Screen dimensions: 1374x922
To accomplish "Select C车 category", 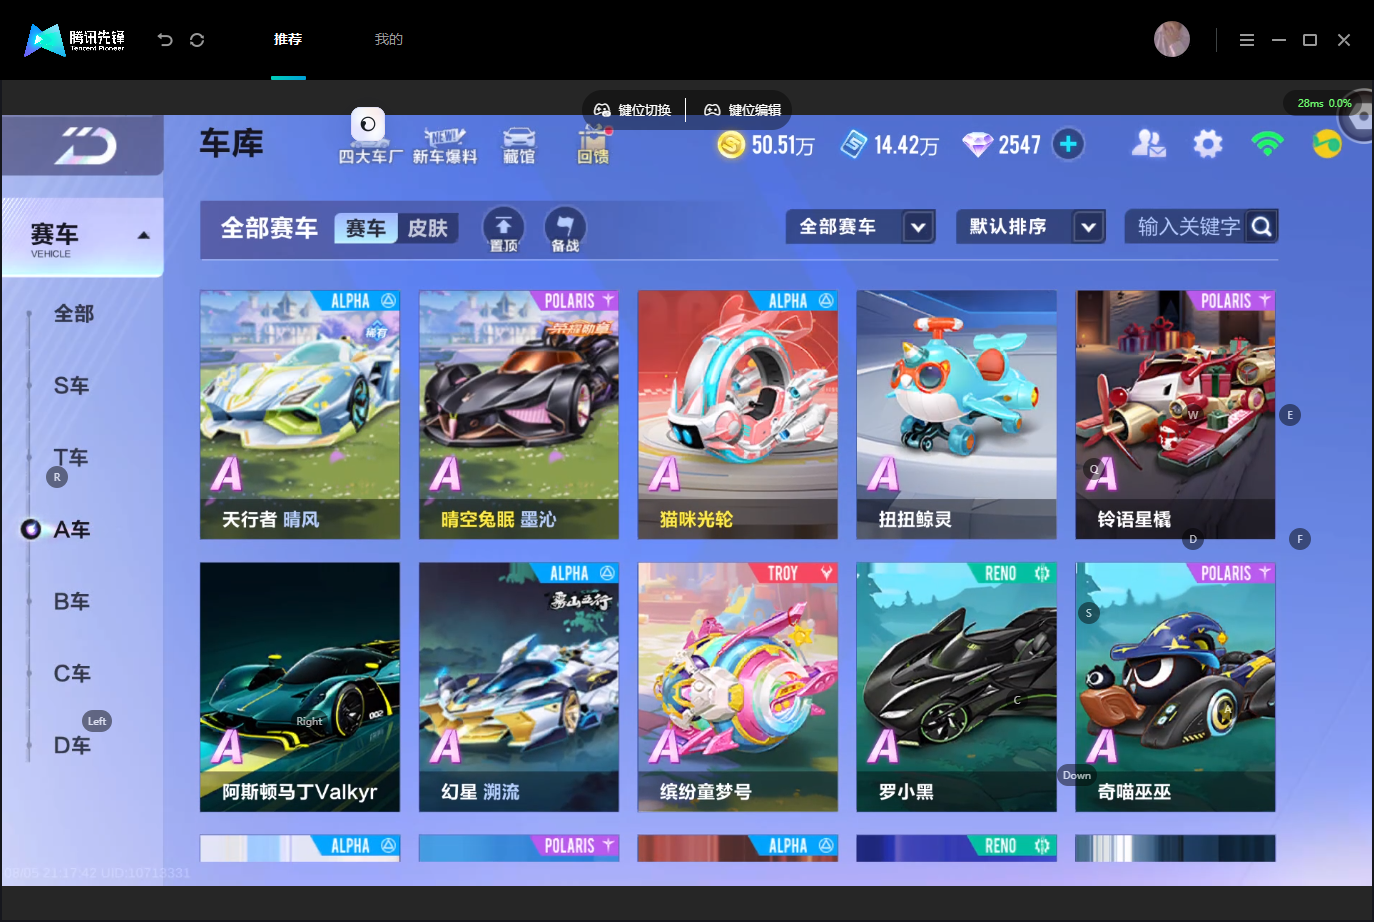I will pos(72,674).
